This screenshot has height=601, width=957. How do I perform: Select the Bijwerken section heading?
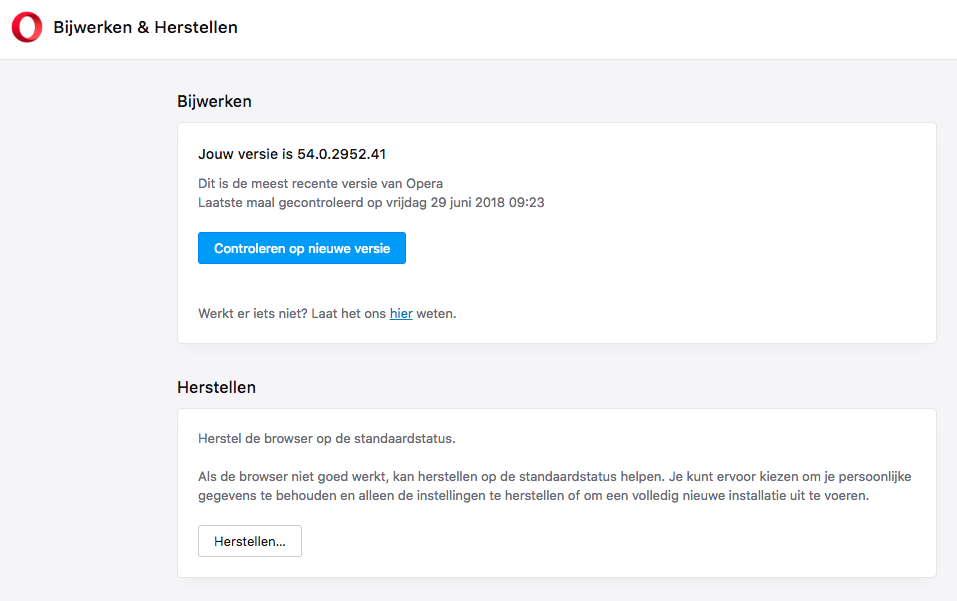coord(214,101)
